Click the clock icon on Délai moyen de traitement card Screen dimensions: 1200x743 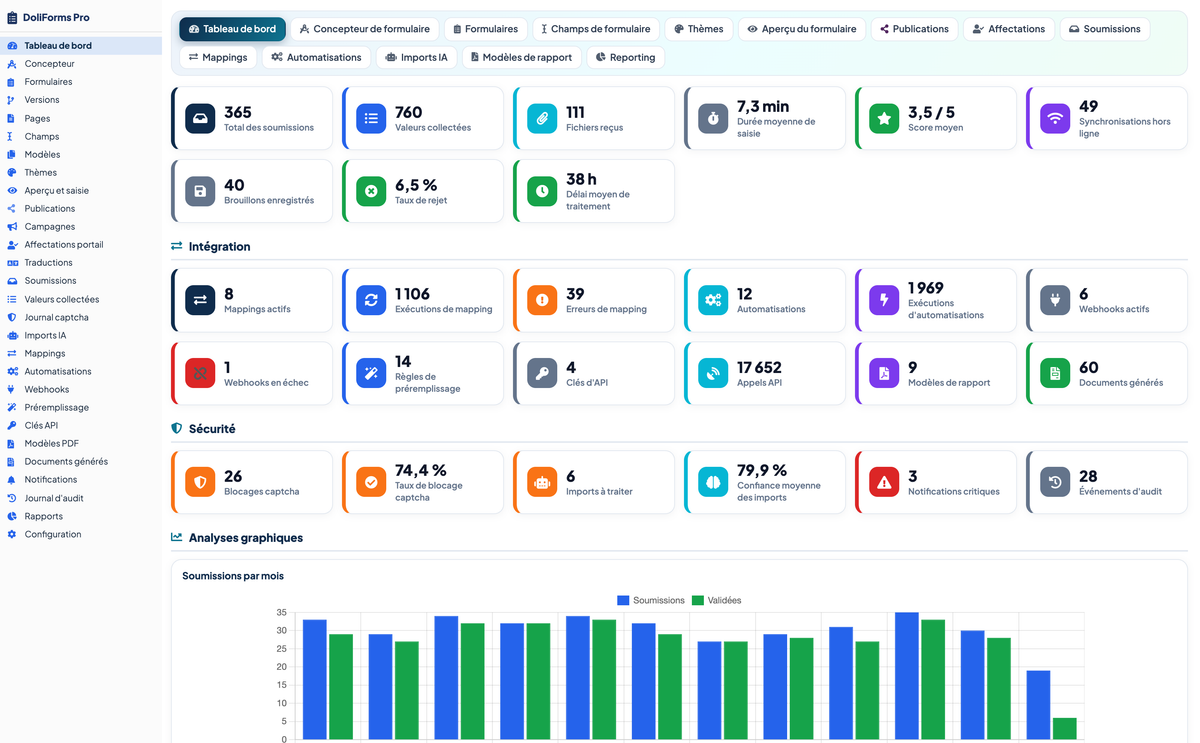[542, 191]
